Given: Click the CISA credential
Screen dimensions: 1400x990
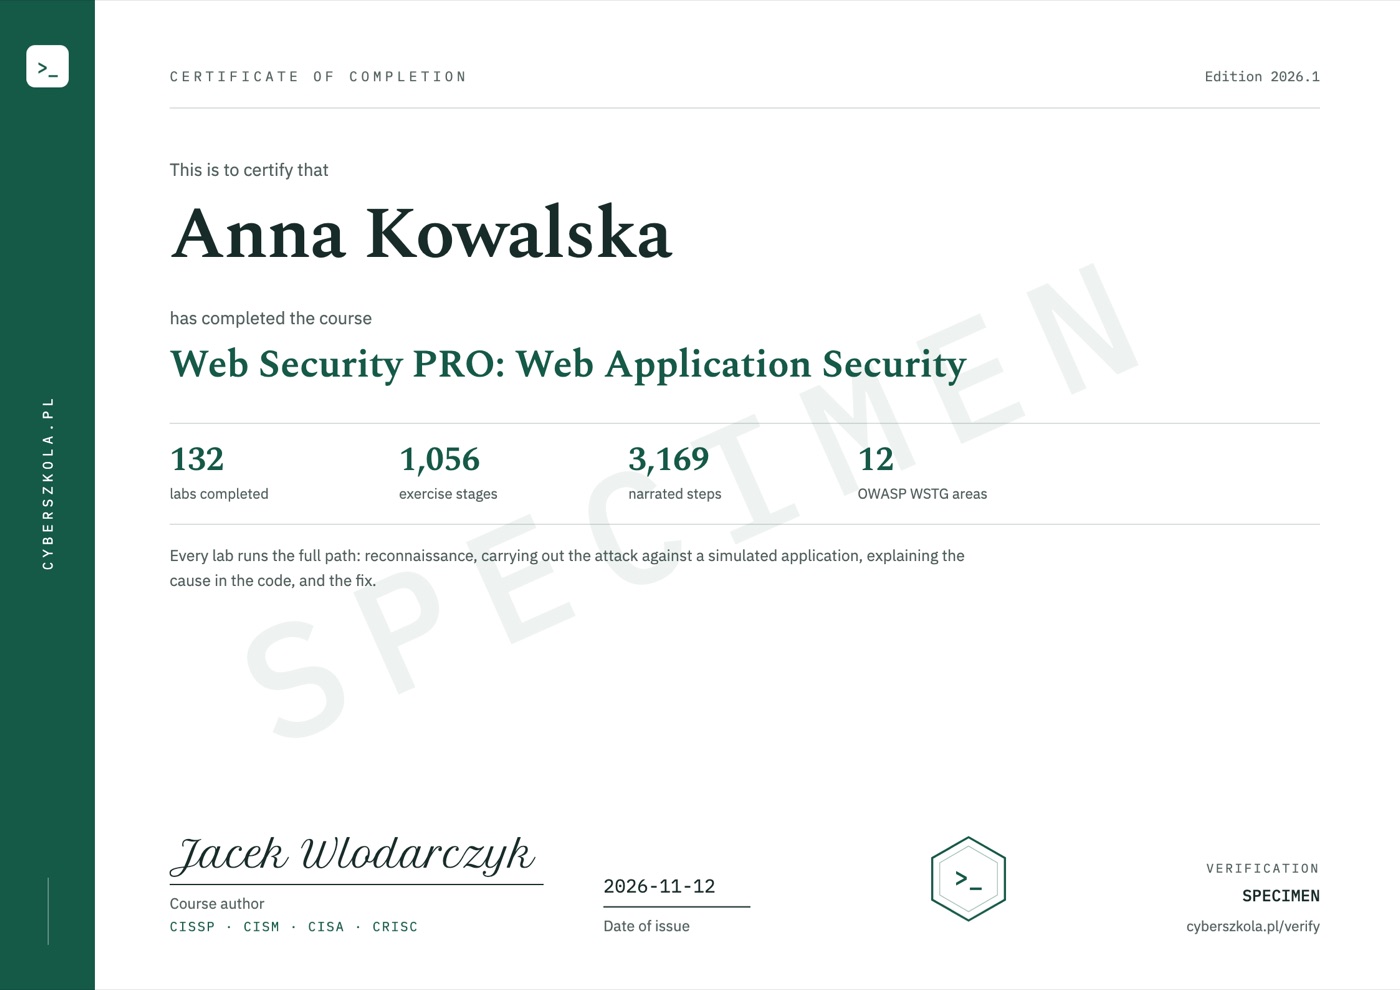Looking at the screenshot, I should pyautogui.click(x=326, y=927).
